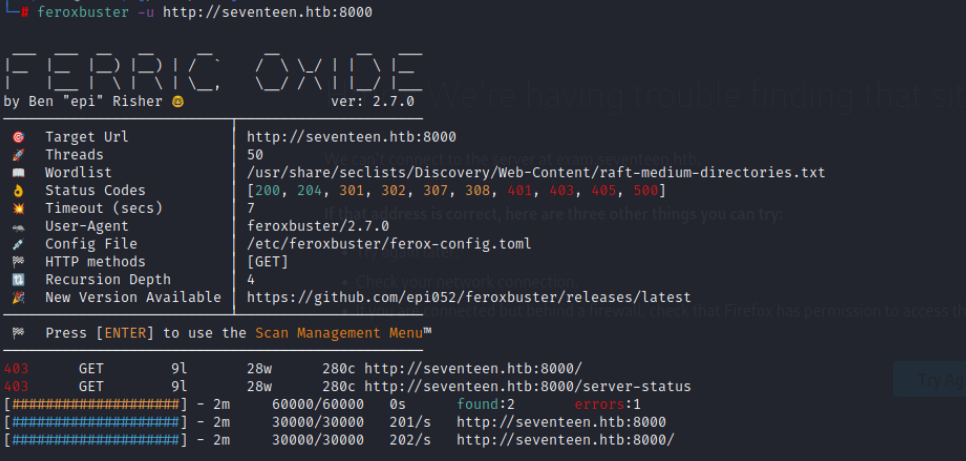Click the fire icon beside Status Codes

coord(18,191)
